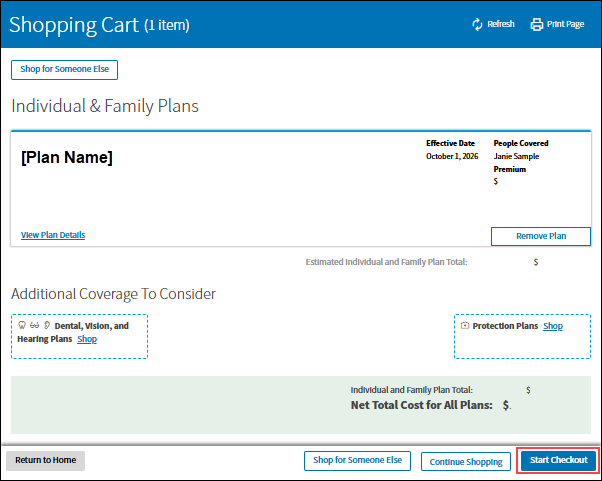Click the Refresh text in header
The width and height of the screenshot is (602, 481).
pos(501,24)
